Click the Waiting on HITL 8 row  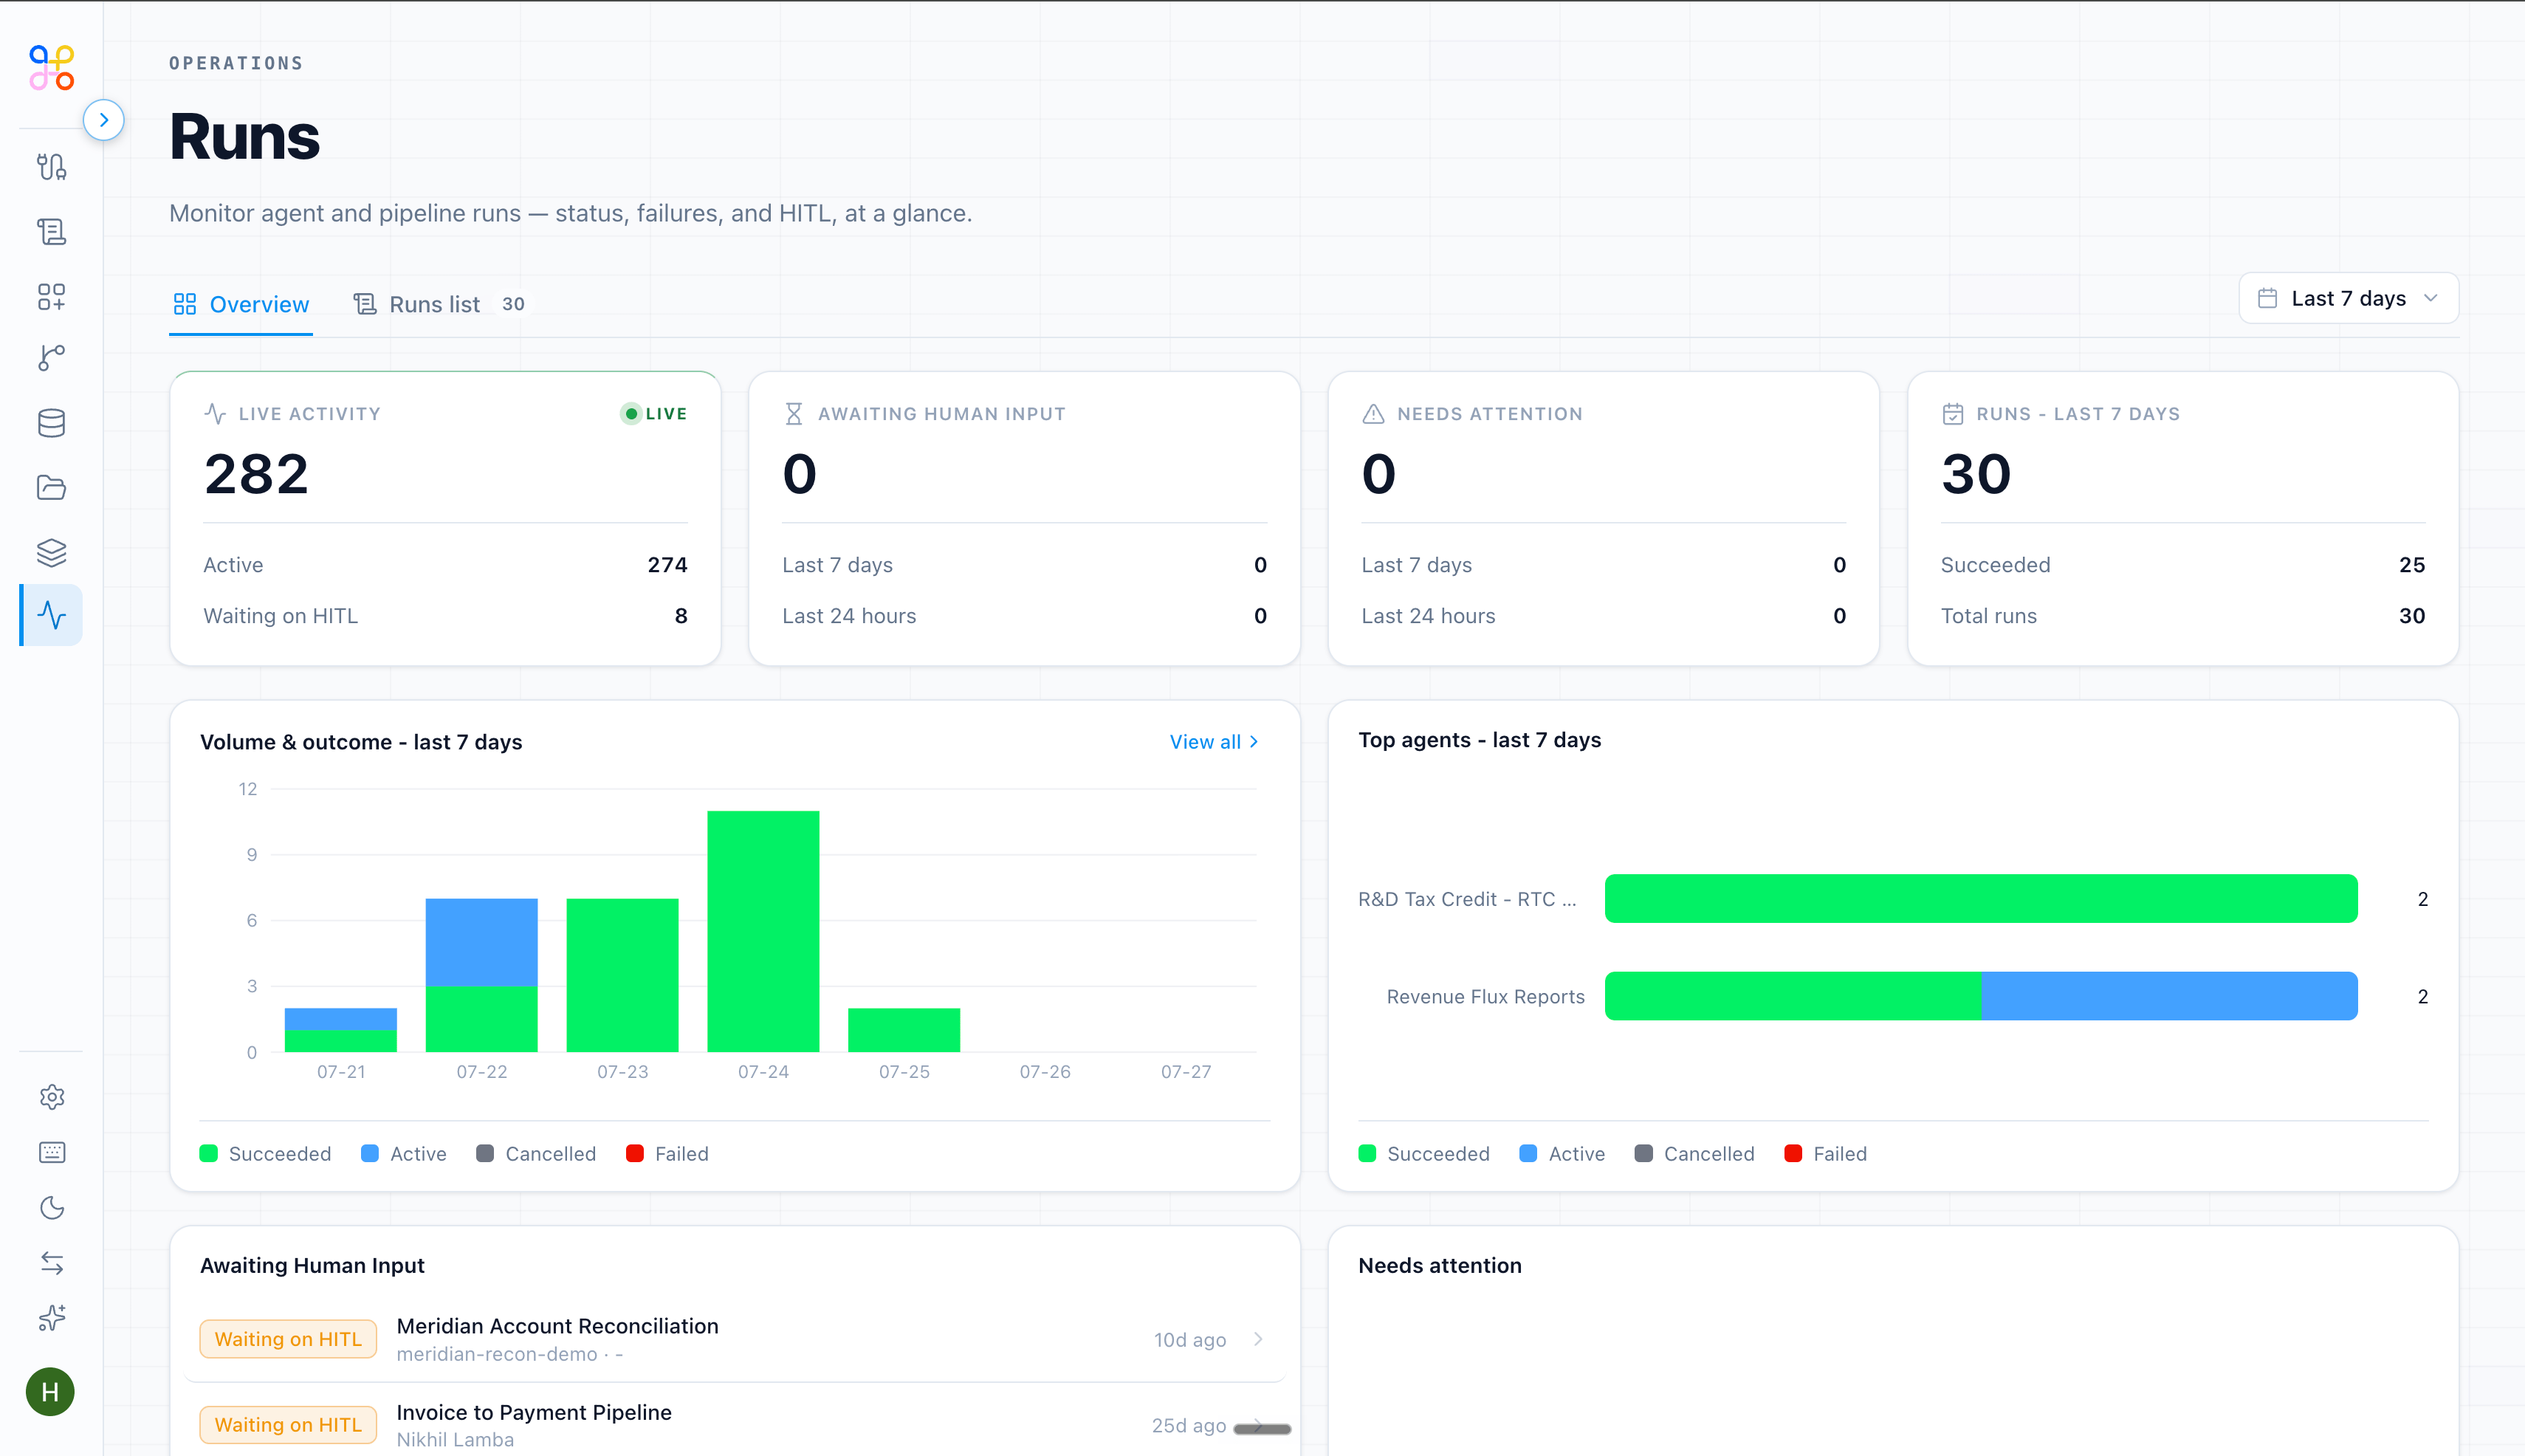tap(445, 616)
